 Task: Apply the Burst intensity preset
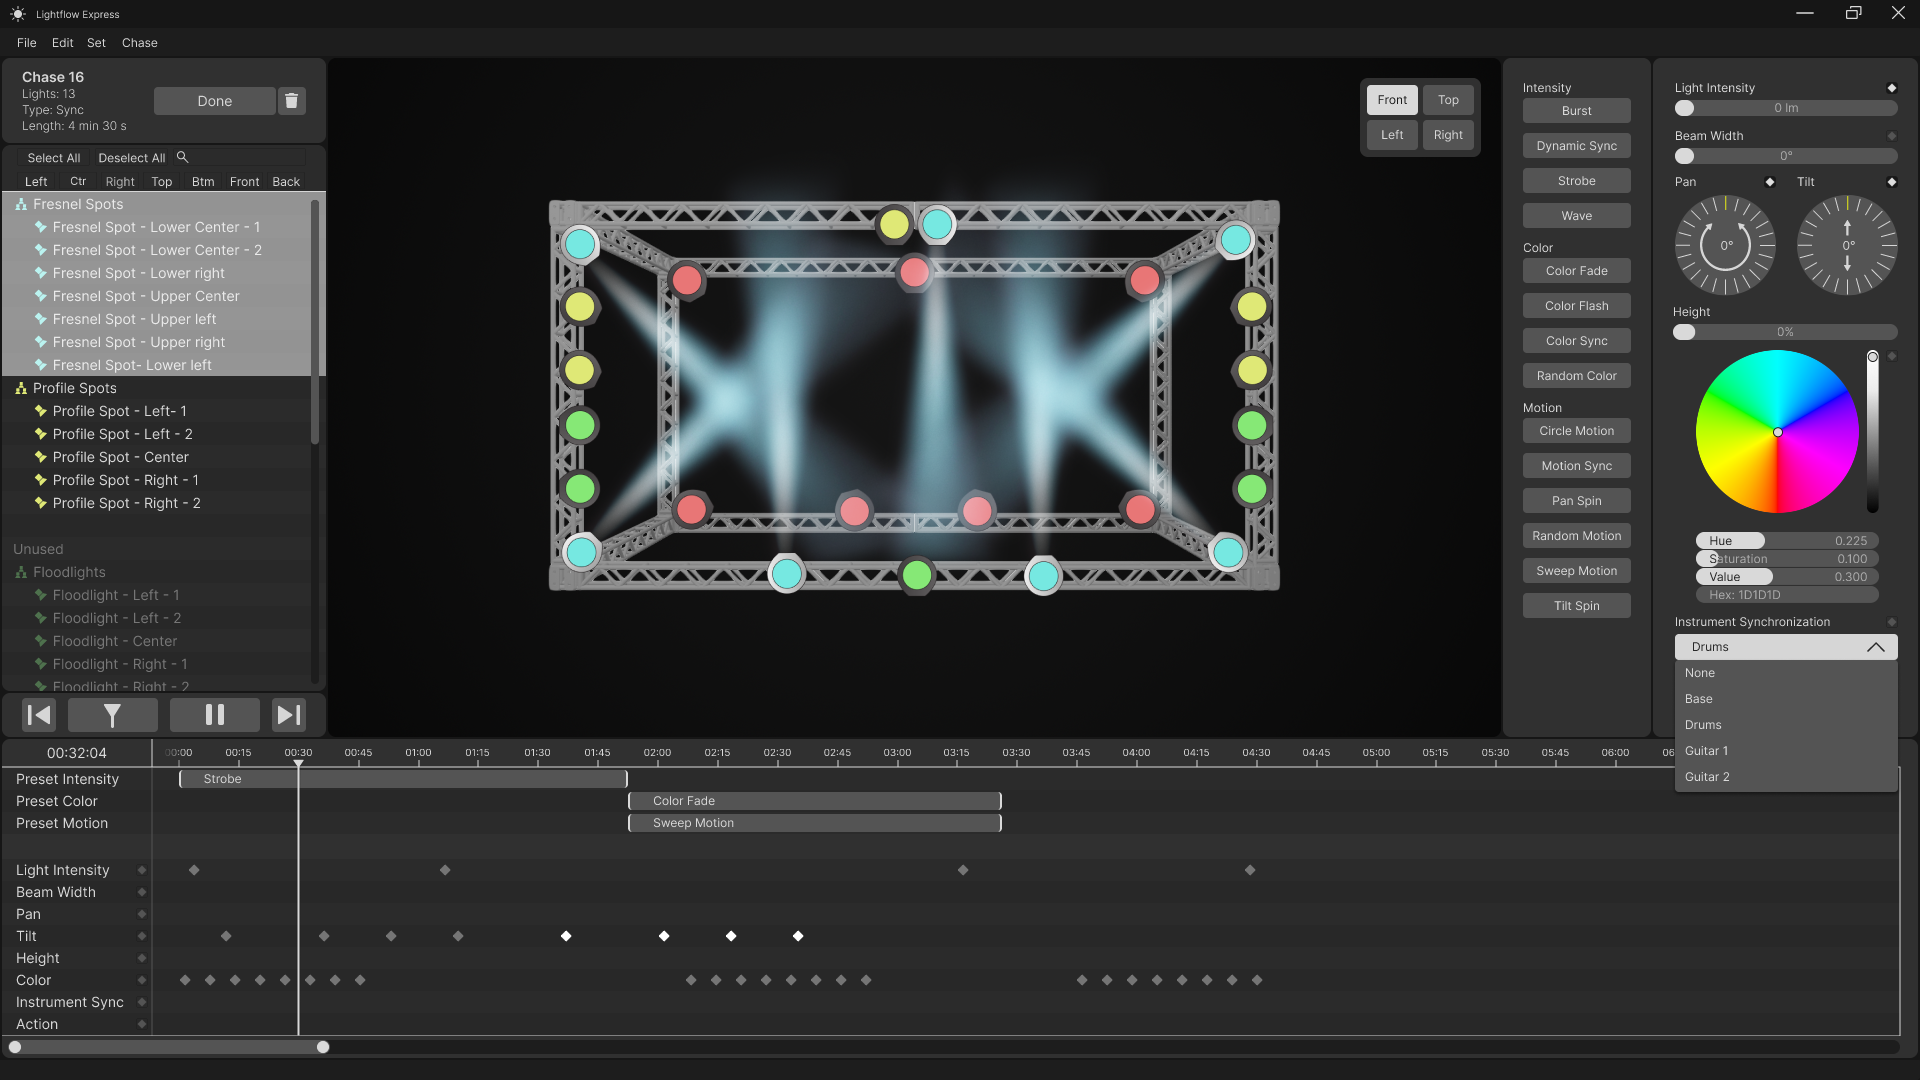coord(1576,111)
